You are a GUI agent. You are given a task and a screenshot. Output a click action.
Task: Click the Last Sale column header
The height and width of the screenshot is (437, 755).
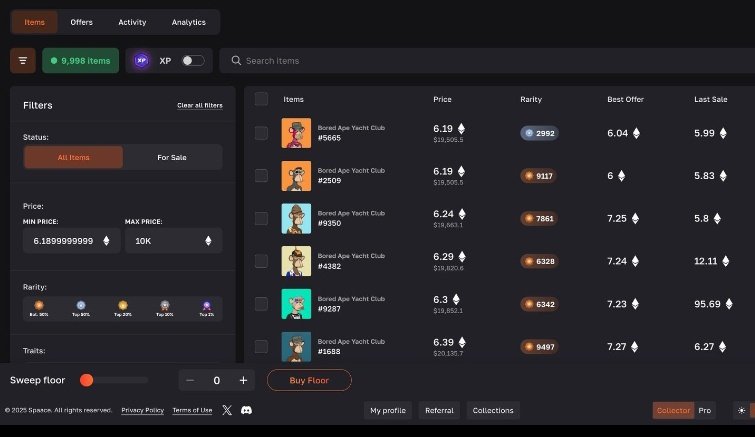[711, 99]
